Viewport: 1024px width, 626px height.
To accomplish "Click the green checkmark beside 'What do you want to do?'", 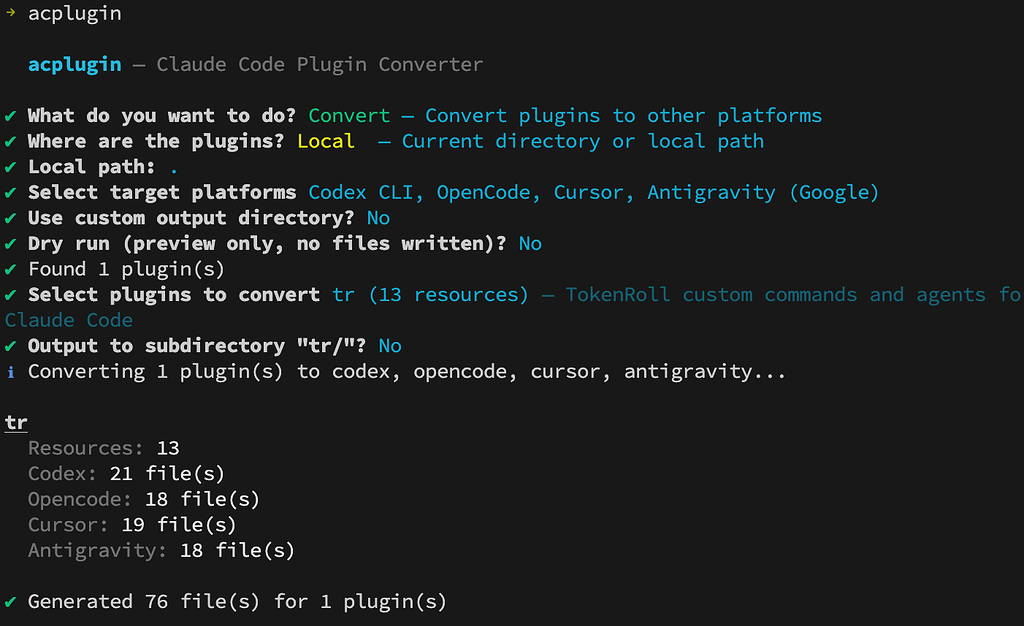I will click(10, 116).
